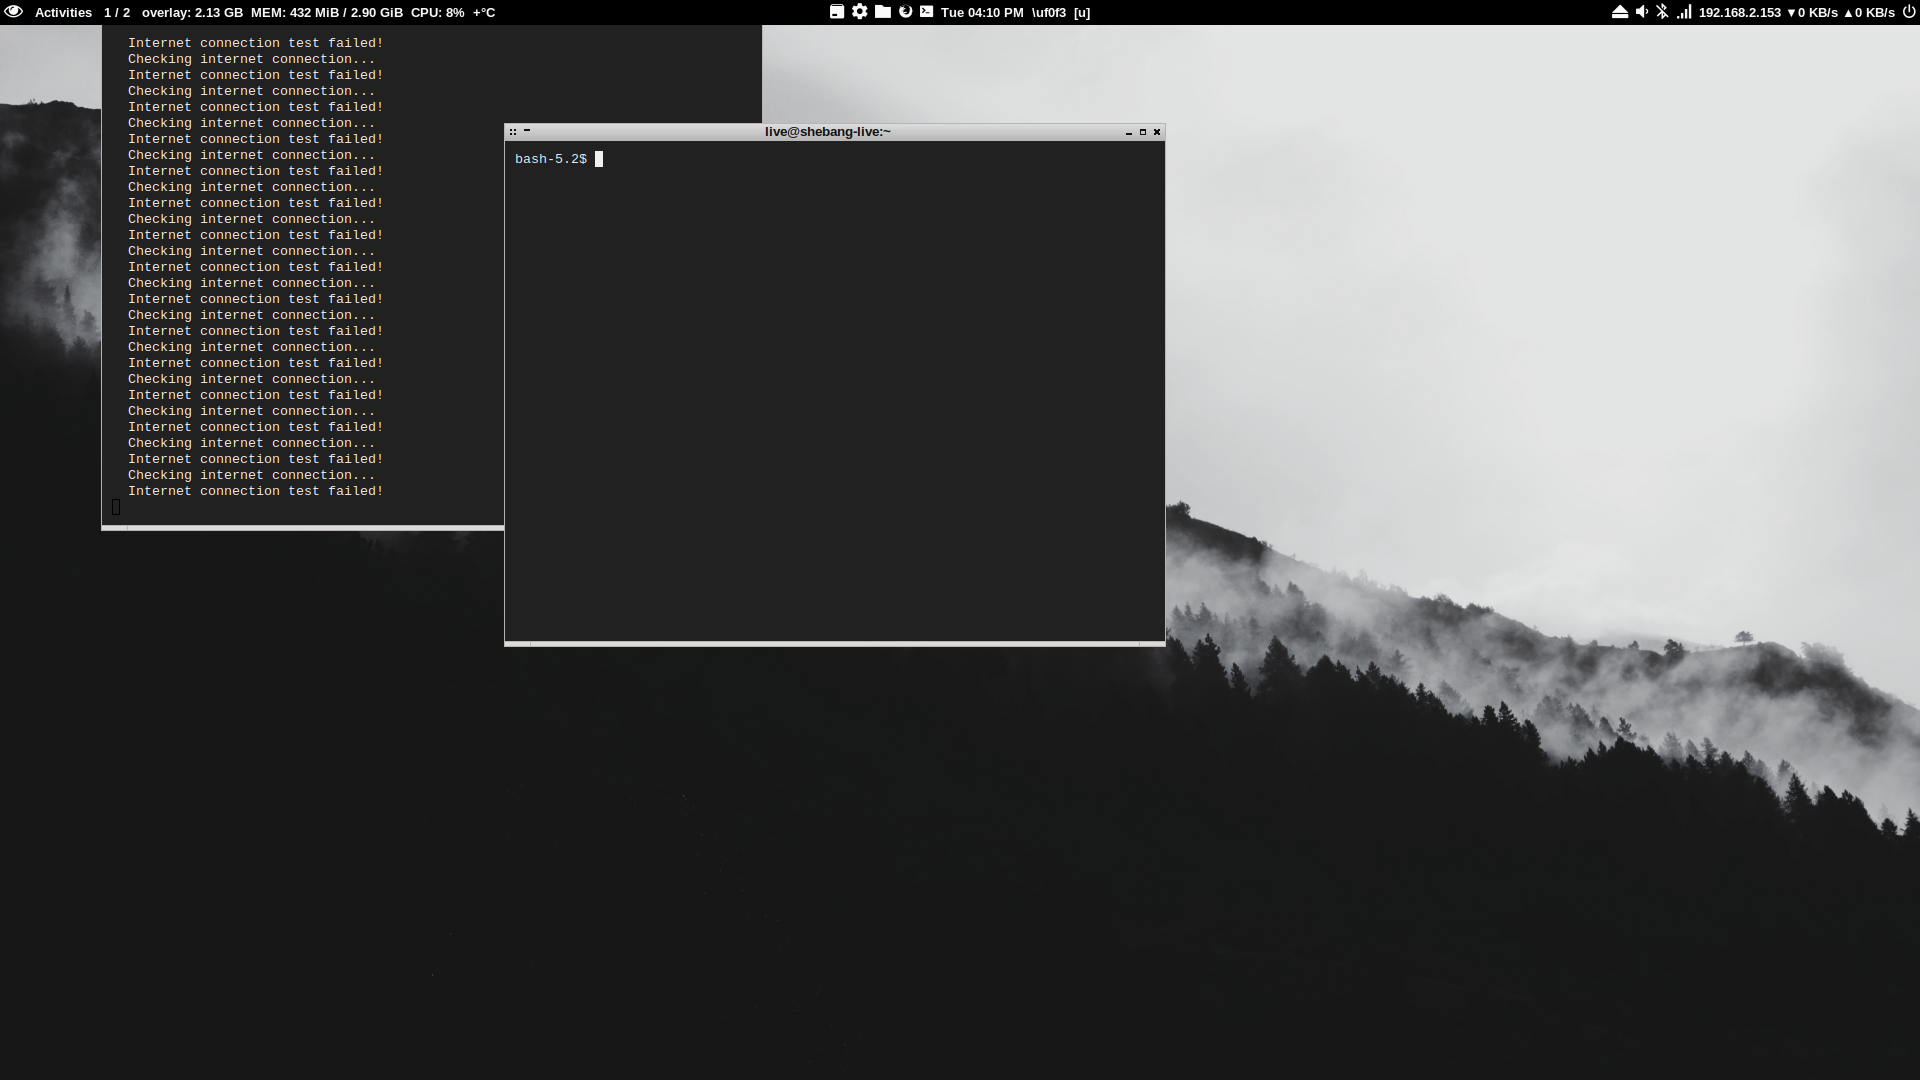Image resolution: width=1920 pixels, height=1080 pixels.
Task: Click the last 'Checking internet connection...' line
Action: point(252,475)
